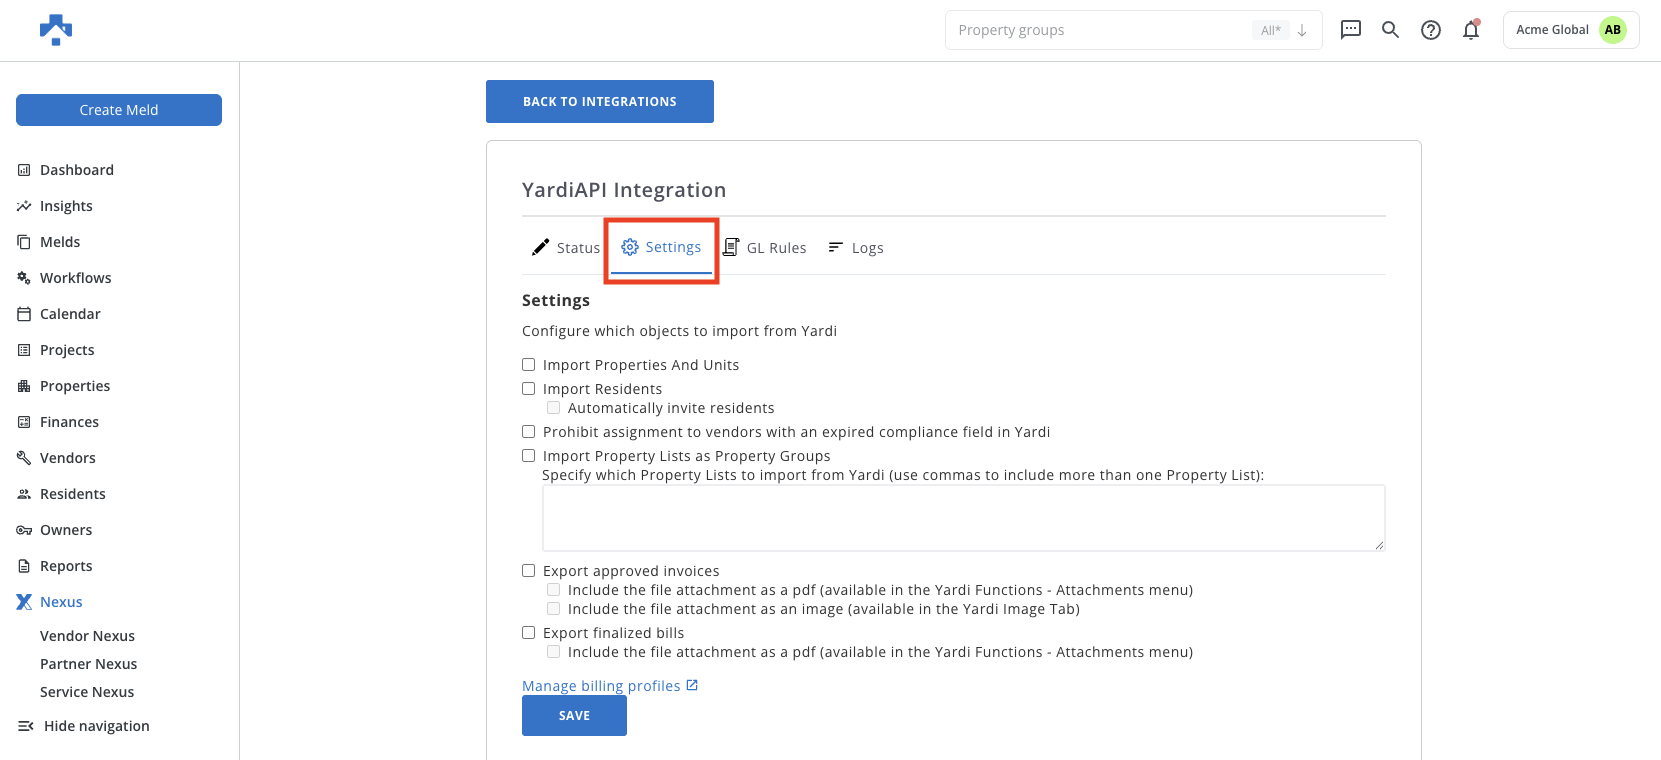
Task: Open notifications bell icon
Action: (x=1471, y=30)
